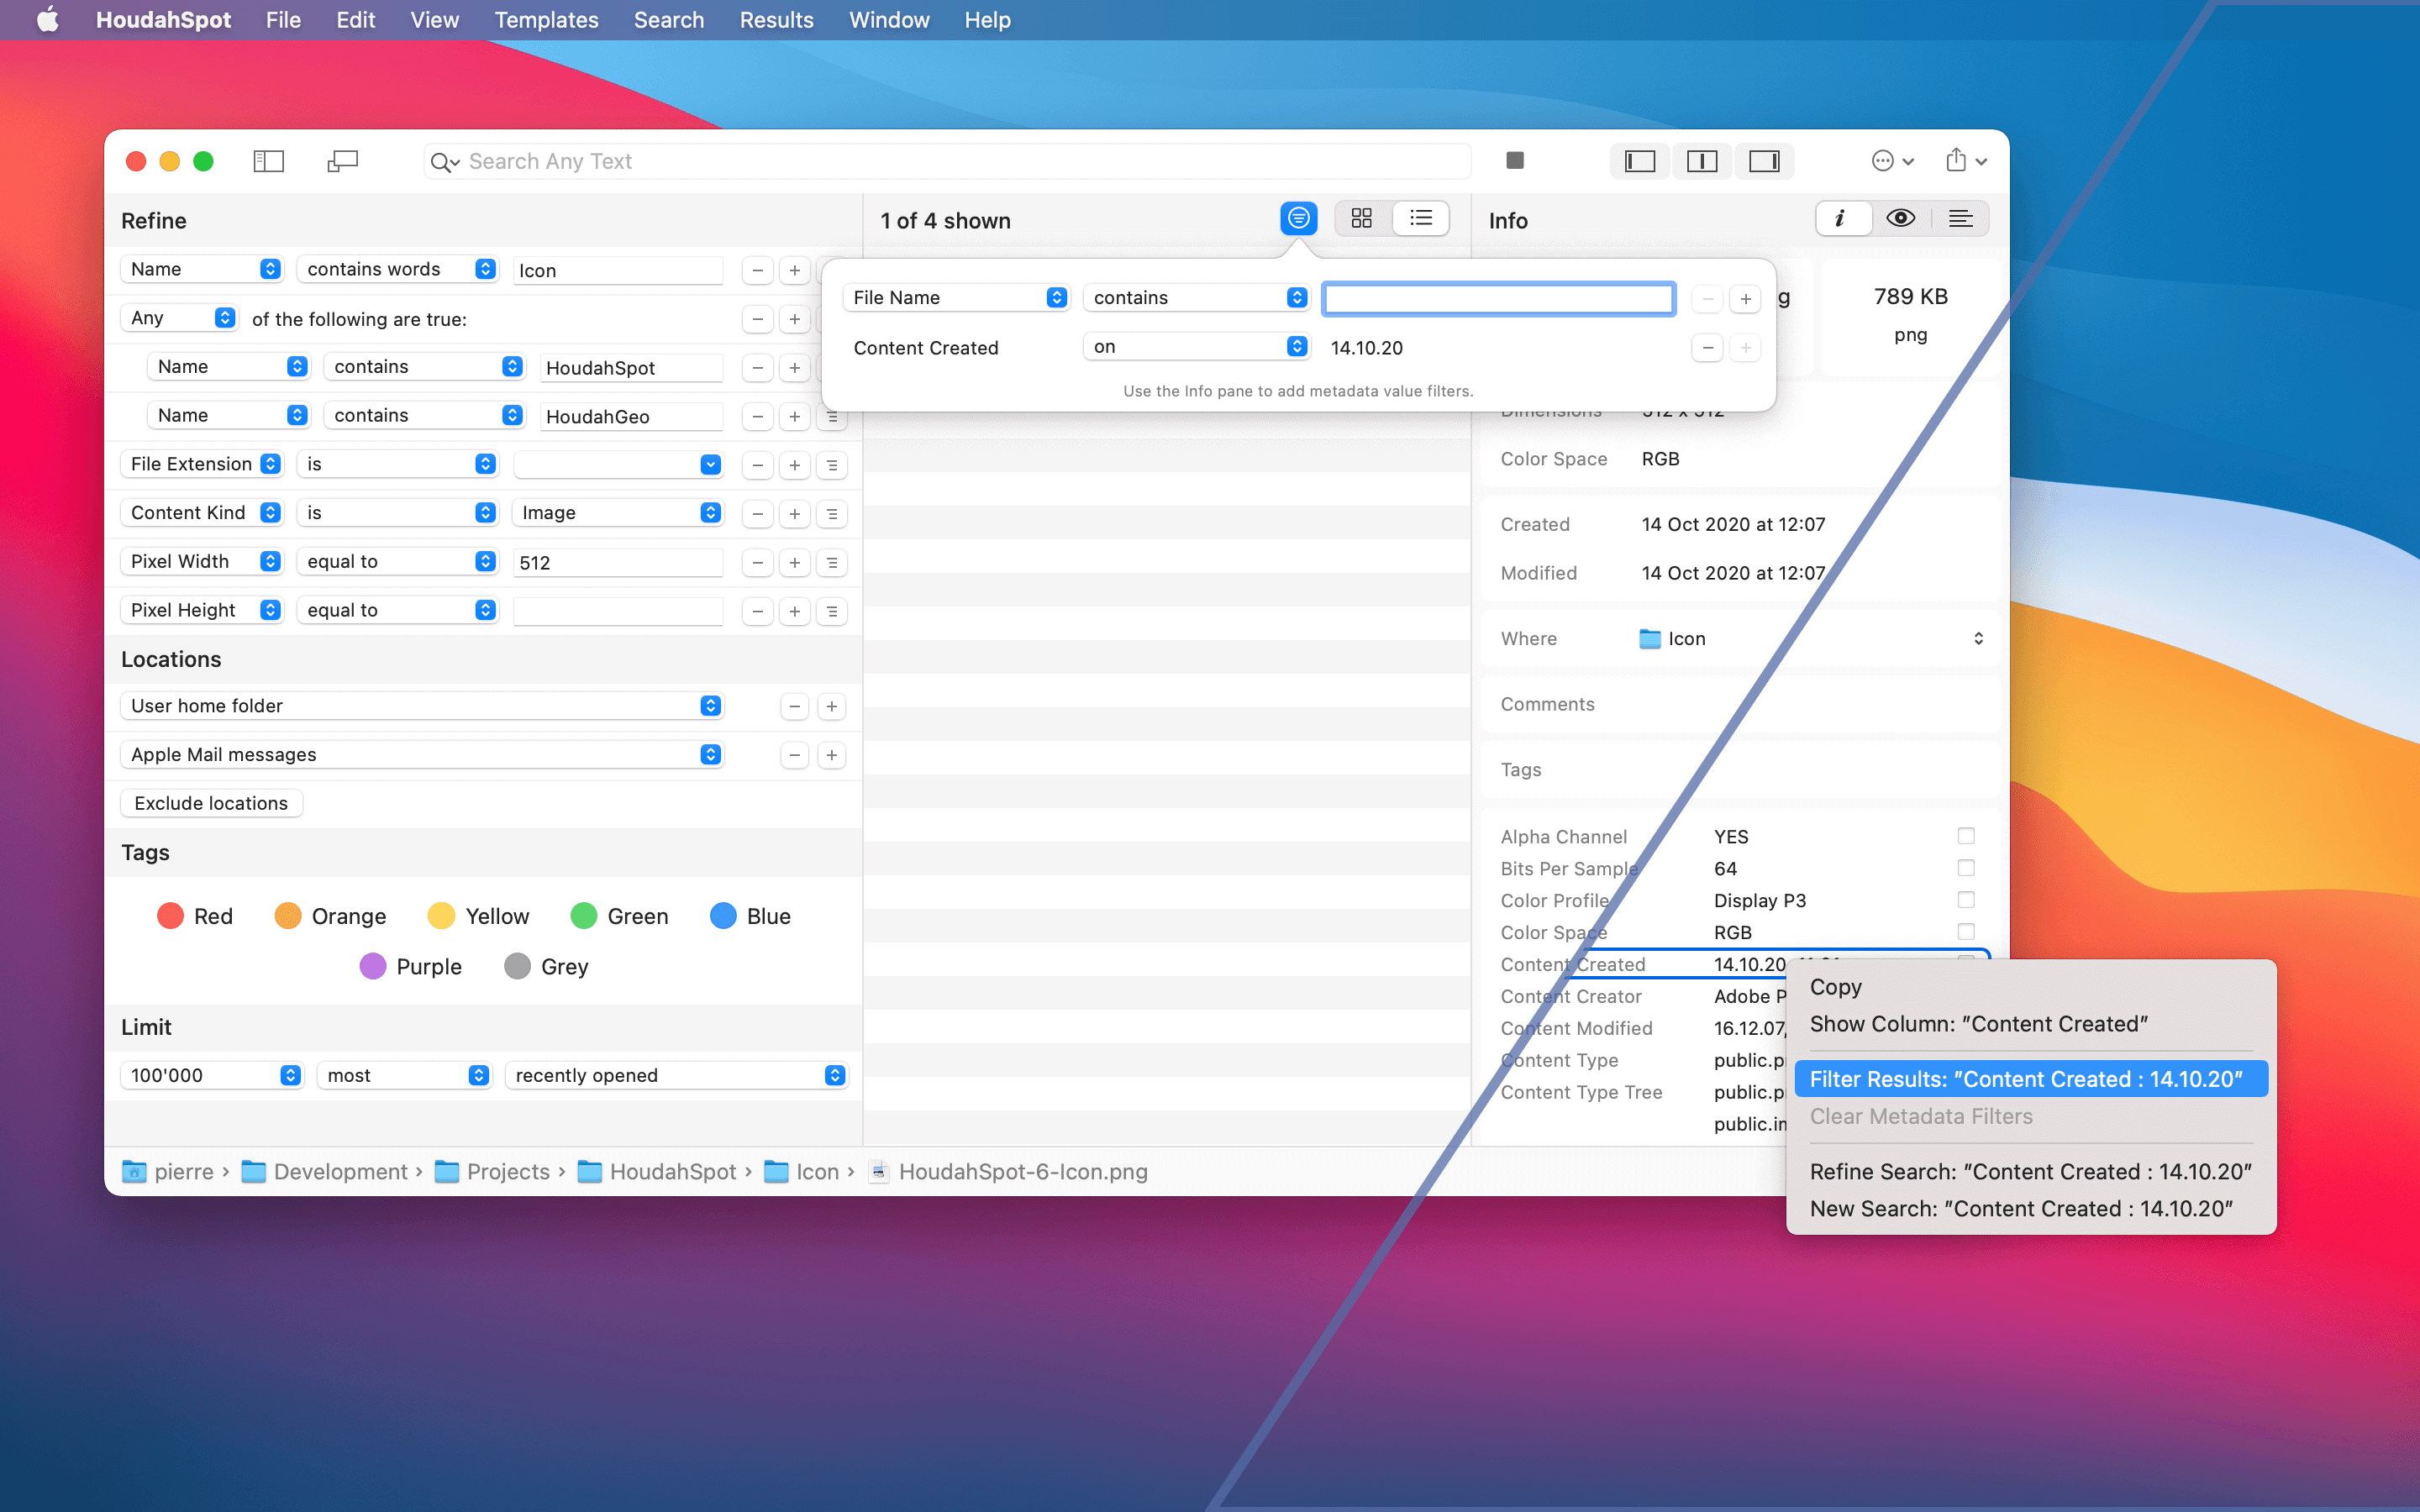Screen dimensions: 2420x1512
Task: Check the Bits Per Sample checkbox
Action: point(1966,868)
